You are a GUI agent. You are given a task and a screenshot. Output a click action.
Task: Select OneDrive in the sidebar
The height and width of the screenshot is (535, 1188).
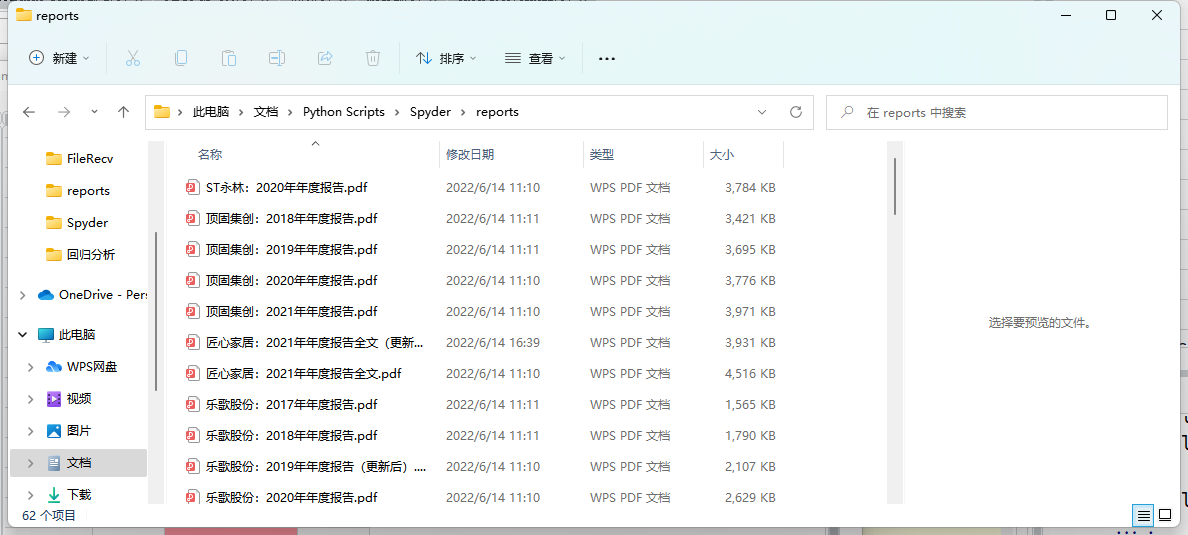point(92,295)
